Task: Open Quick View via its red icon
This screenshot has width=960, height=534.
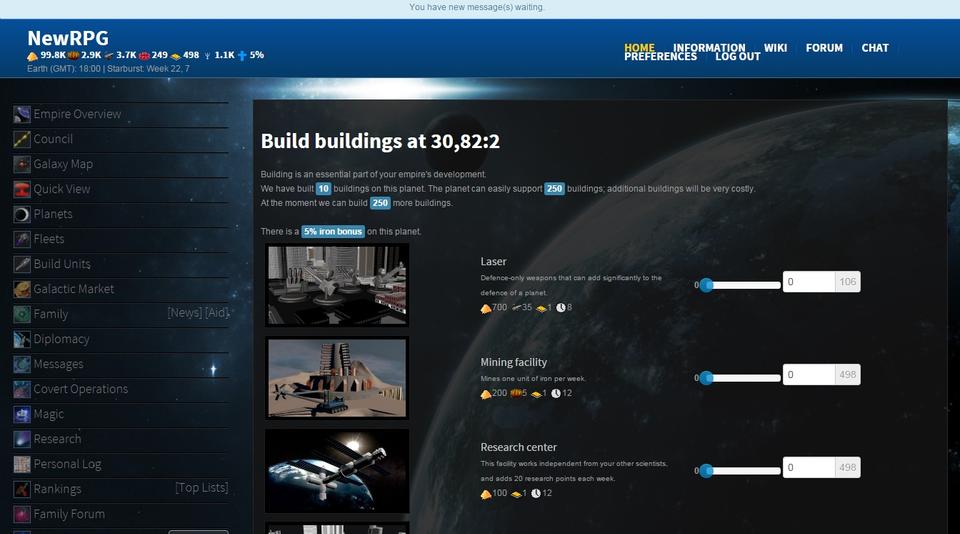Action: [22, 189]
